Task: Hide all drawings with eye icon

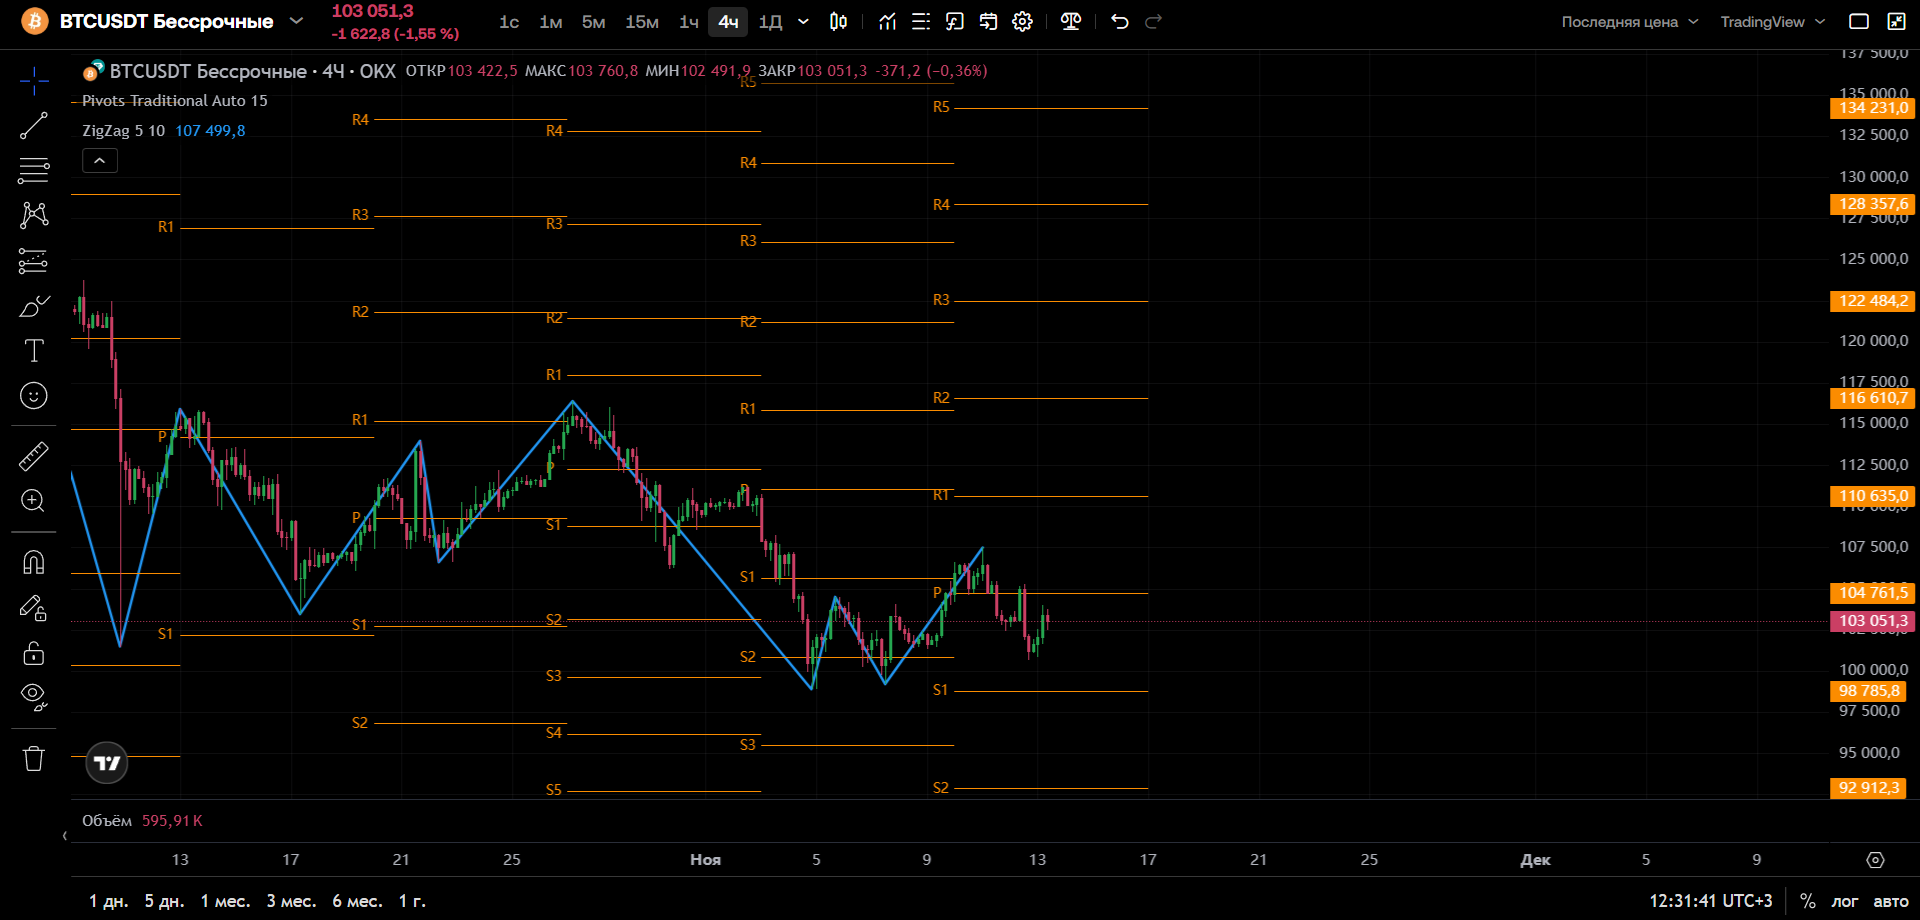Action: tap(33, 697)
